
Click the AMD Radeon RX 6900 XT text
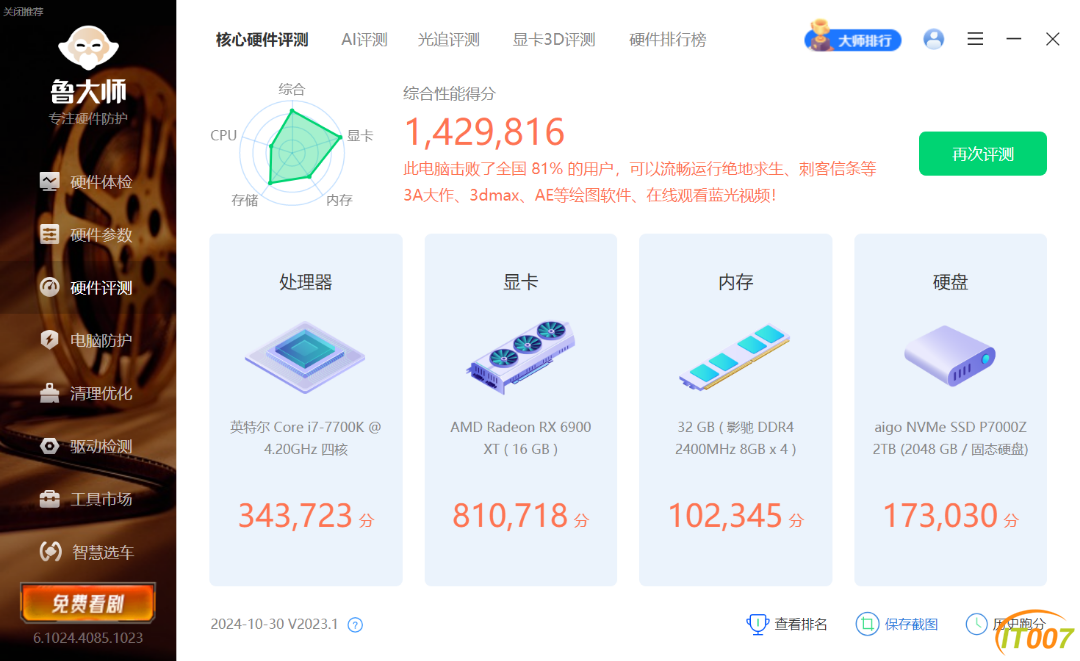click(521, 438)
